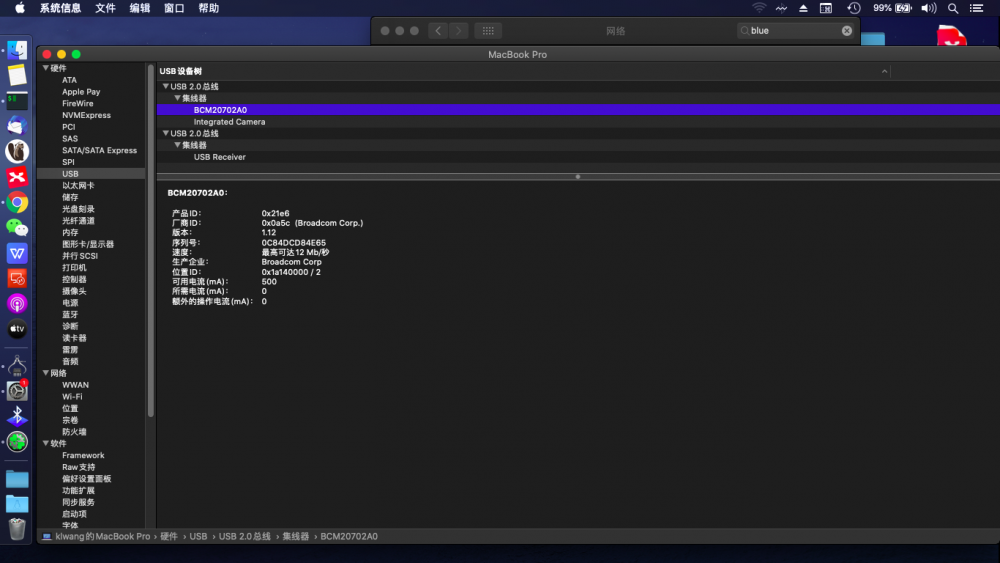
Task: Select 防火墙 in the sidebar
Action: point(74,432)
